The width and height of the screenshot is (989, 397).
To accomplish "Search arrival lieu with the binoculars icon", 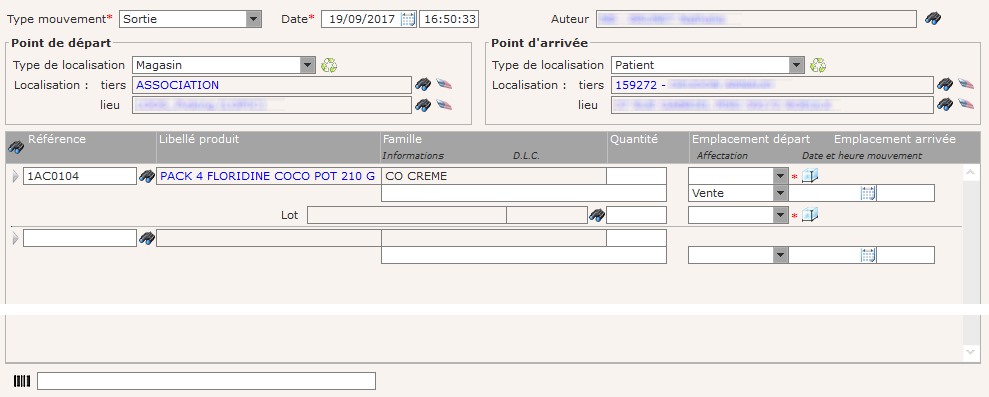I will tap(944, 105).
